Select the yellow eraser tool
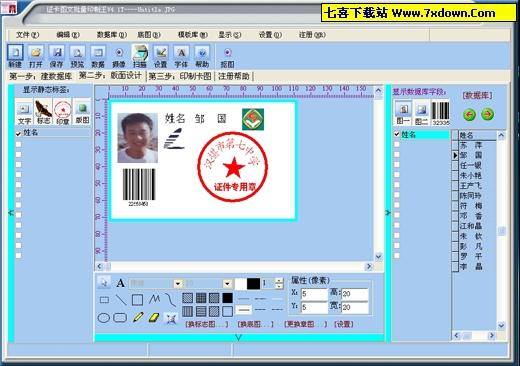Image resolution: width=520 pixels, height=366 pixels. tap(154, 317)
